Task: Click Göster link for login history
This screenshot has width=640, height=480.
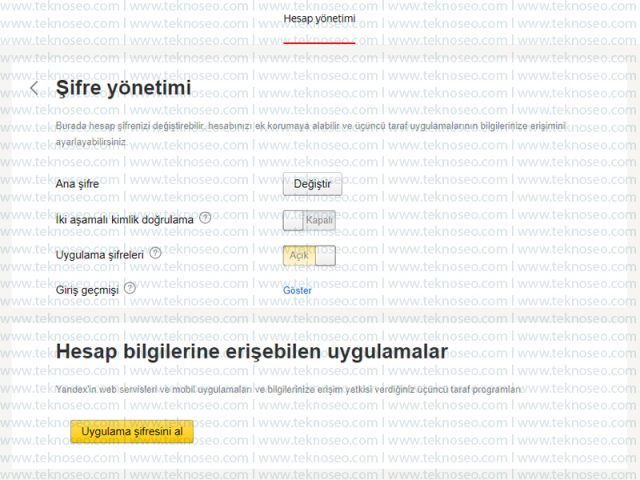Action: [x=297, y=291]
